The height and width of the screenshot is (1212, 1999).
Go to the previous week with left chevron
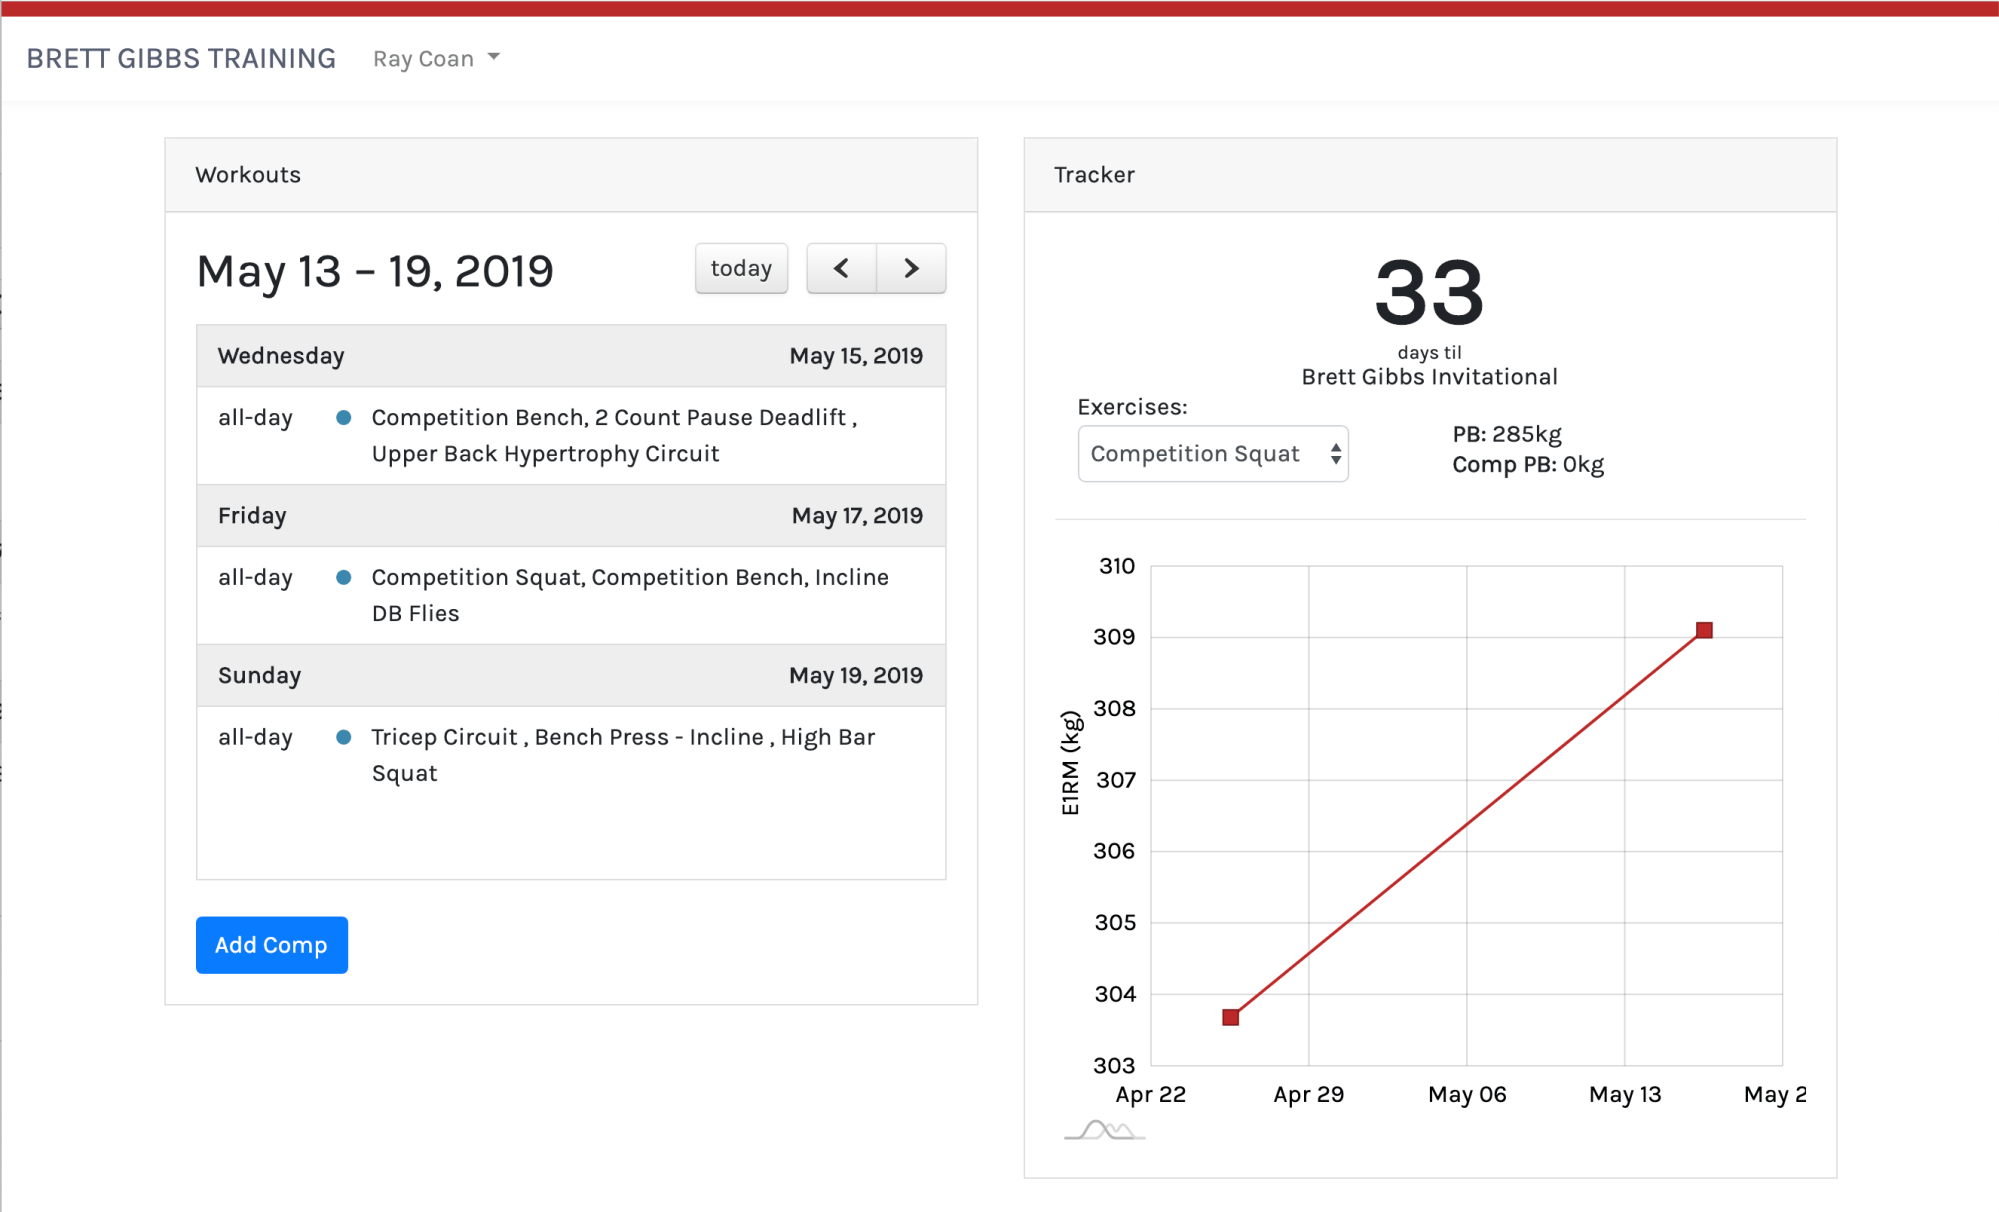click(x=841, y=268)
